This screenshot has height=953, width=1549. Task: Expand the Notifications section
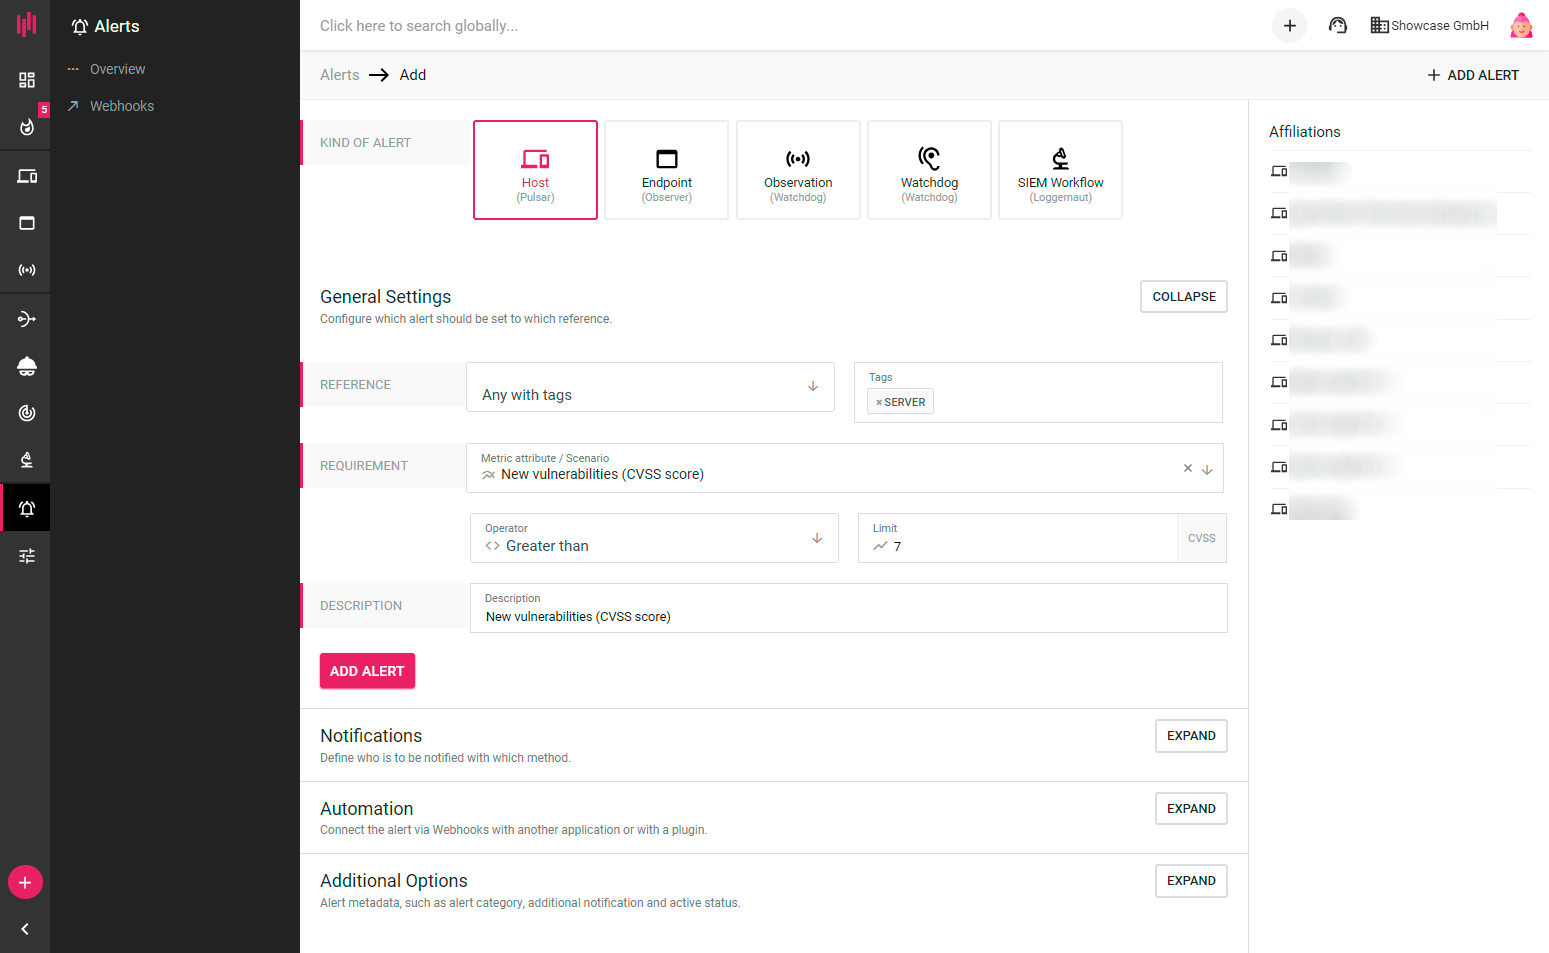click(1190, 736)
